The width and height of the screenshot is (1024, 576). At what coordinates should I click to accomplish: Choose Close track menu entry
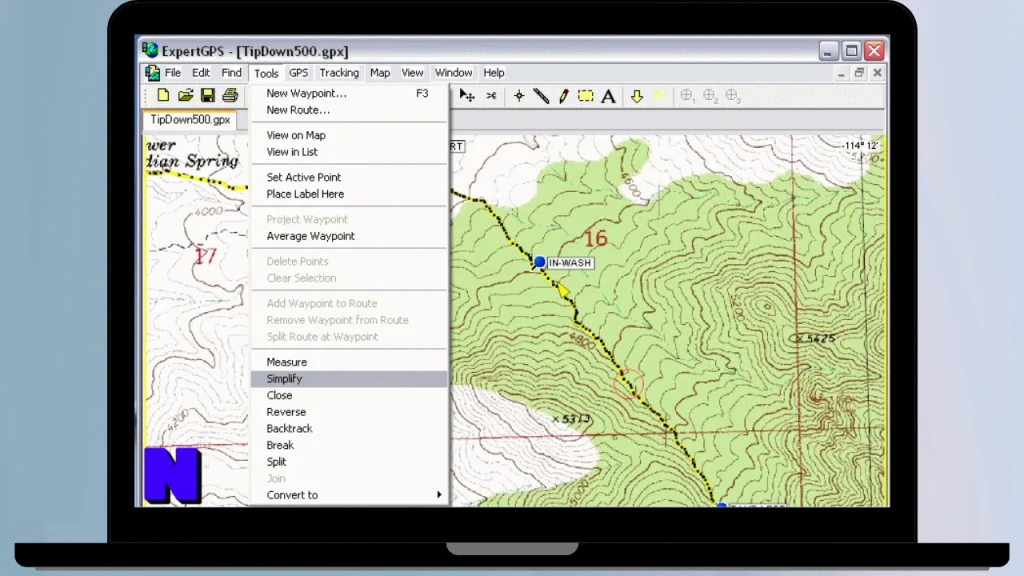[349, 395]
